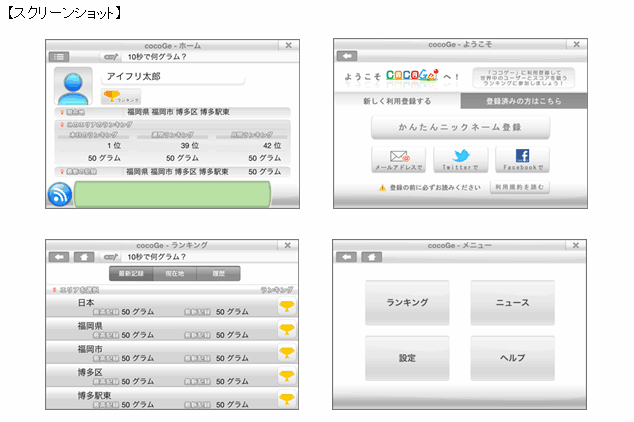Select the 福岡県 area row
The image size is (634, 422).
tap(172, 329)
